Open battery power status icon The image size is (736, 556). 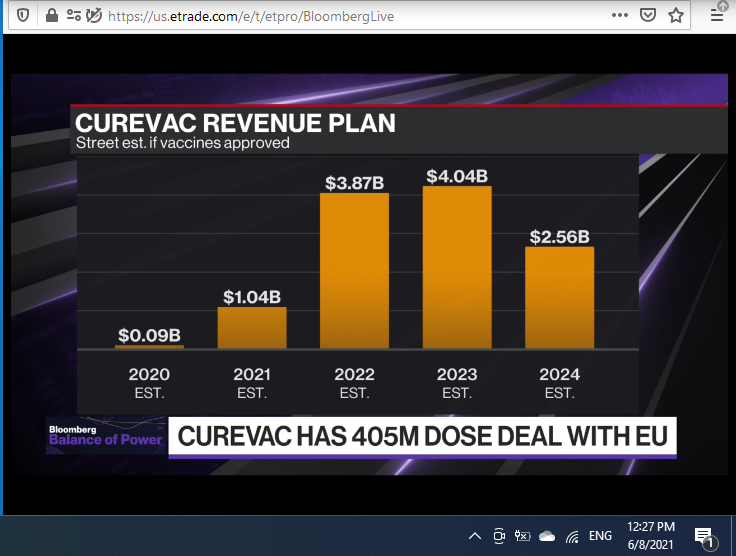pyautogui.click(x=522, y=536)
